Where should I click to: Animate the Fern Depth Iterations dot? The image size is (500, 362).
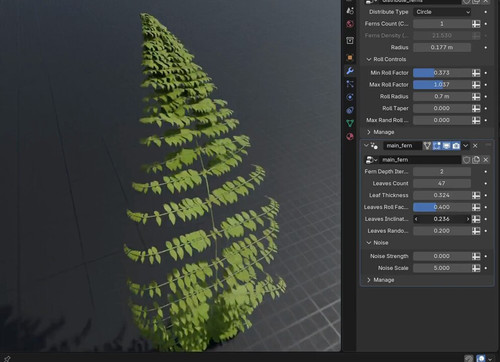(x=486, y=172)
